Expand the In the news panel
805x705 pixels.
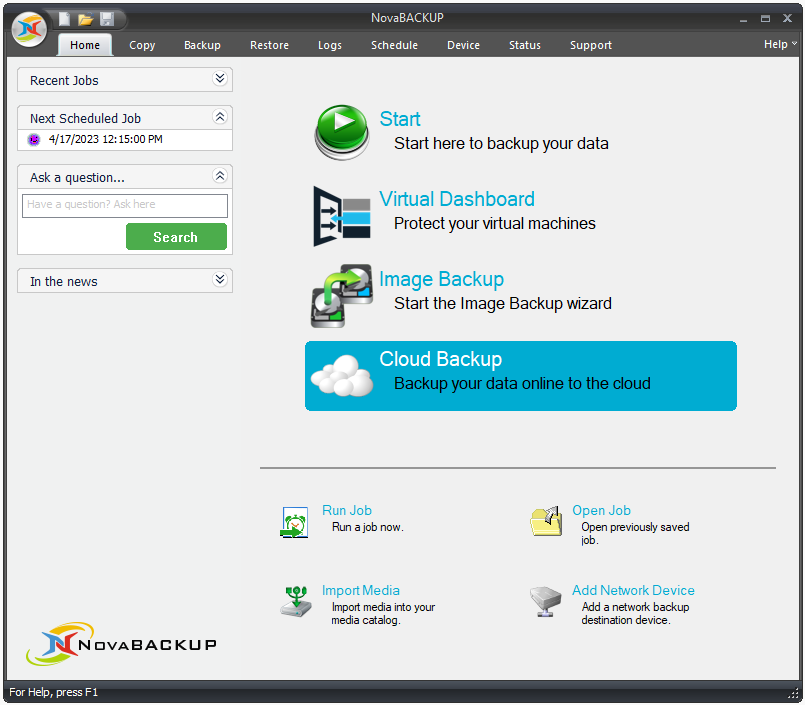220,280
